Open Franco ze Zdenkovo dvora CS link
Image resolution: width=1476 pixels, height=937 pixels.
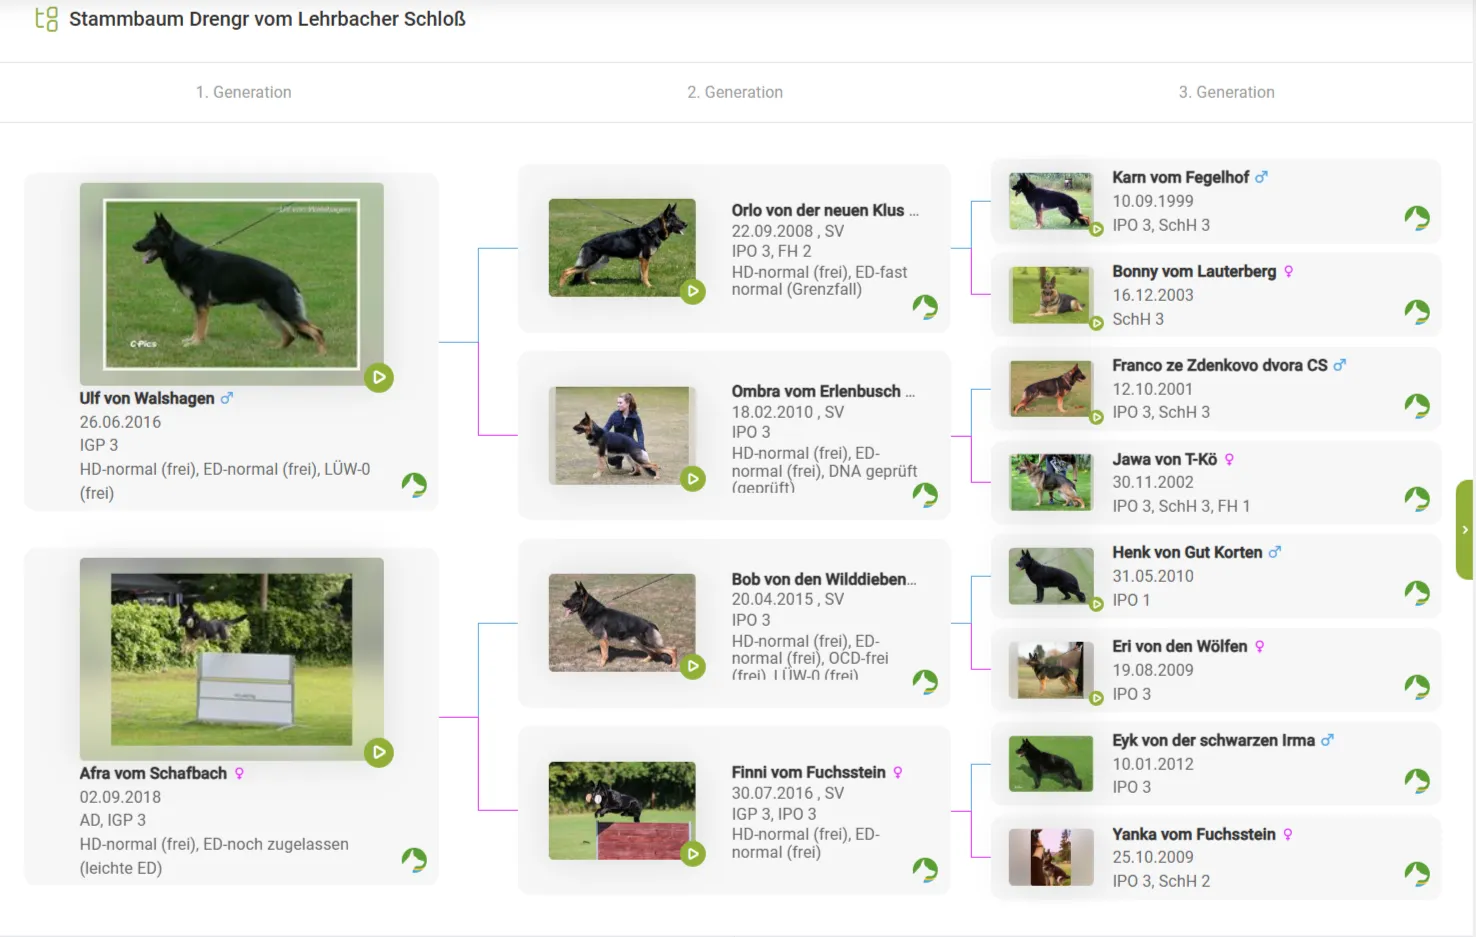(1219, 365)
